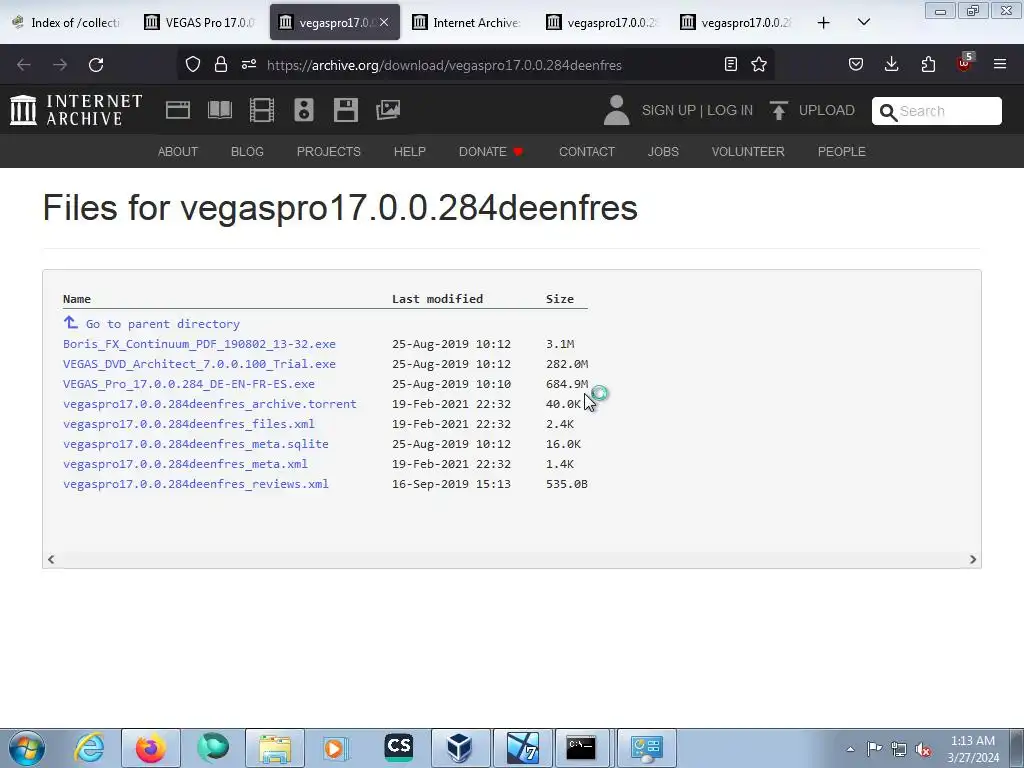The image size is (1024, 768).
Task: Open the JOBS menu item
Action: point(663,152)
